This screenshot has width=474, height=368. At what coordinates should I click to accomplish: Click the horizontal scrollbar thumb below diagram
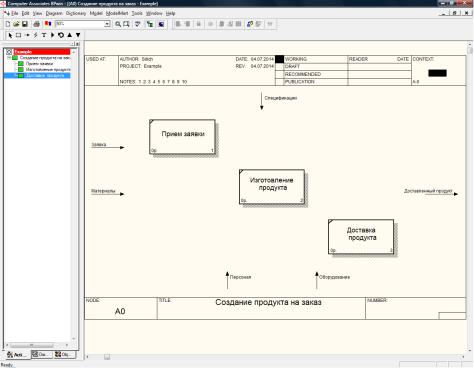point(107,357)
